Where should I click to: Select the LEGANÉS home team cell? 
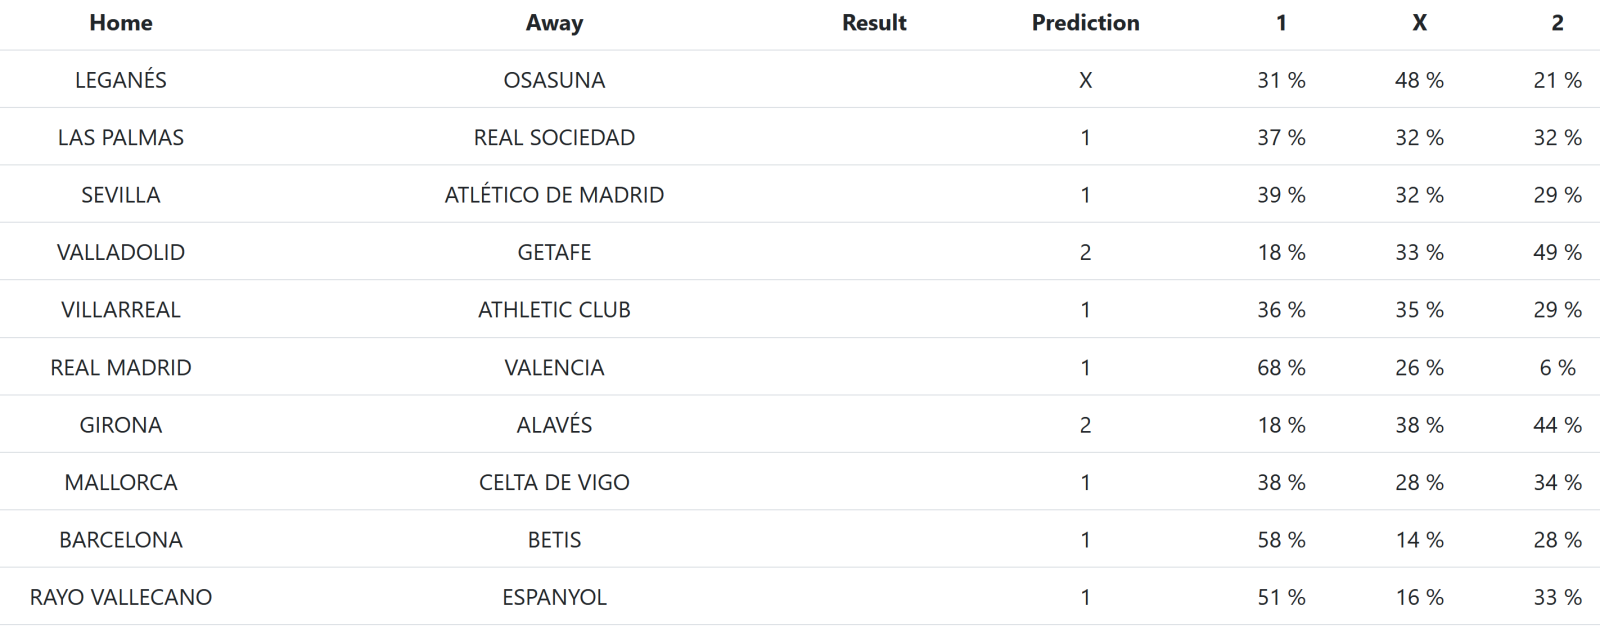[121, 80]
